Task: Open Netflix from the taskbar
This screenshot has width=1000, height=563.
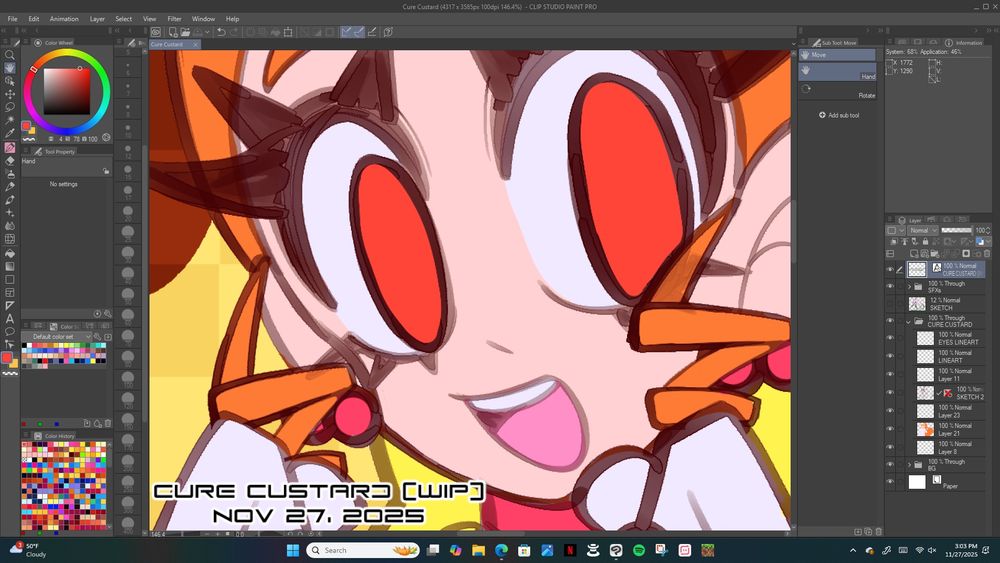Action: pos(570,550)
